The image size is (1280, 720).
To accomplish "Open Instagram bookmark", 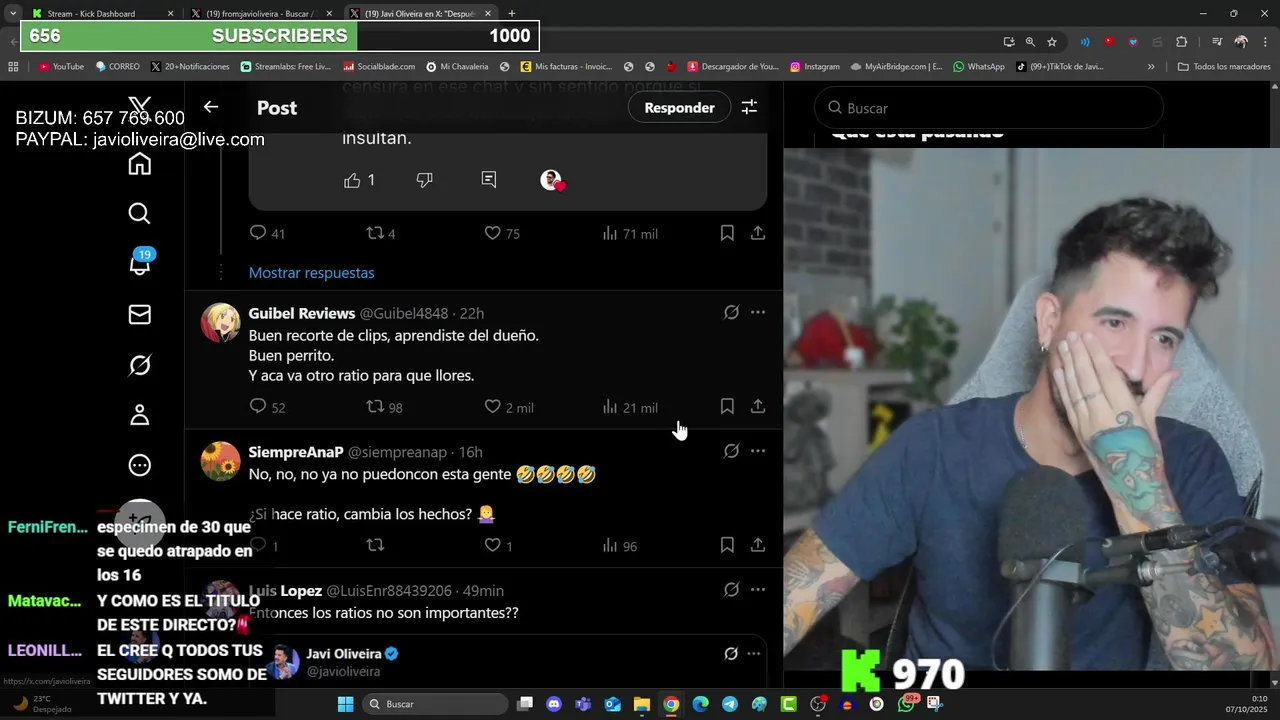I will pos(815,67).
